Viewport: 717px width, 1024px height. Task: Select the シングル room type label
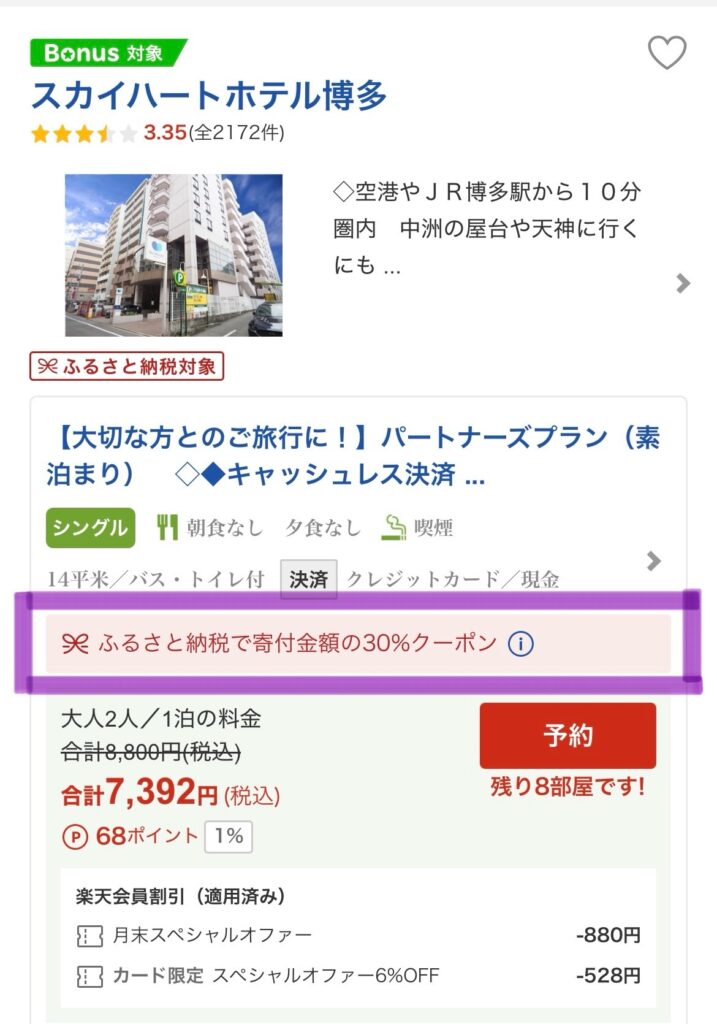point(90,528)
